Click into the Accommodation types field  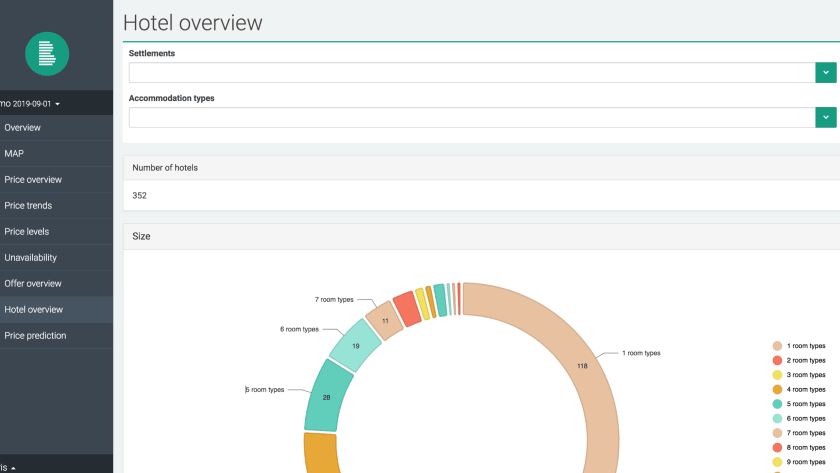472,117
